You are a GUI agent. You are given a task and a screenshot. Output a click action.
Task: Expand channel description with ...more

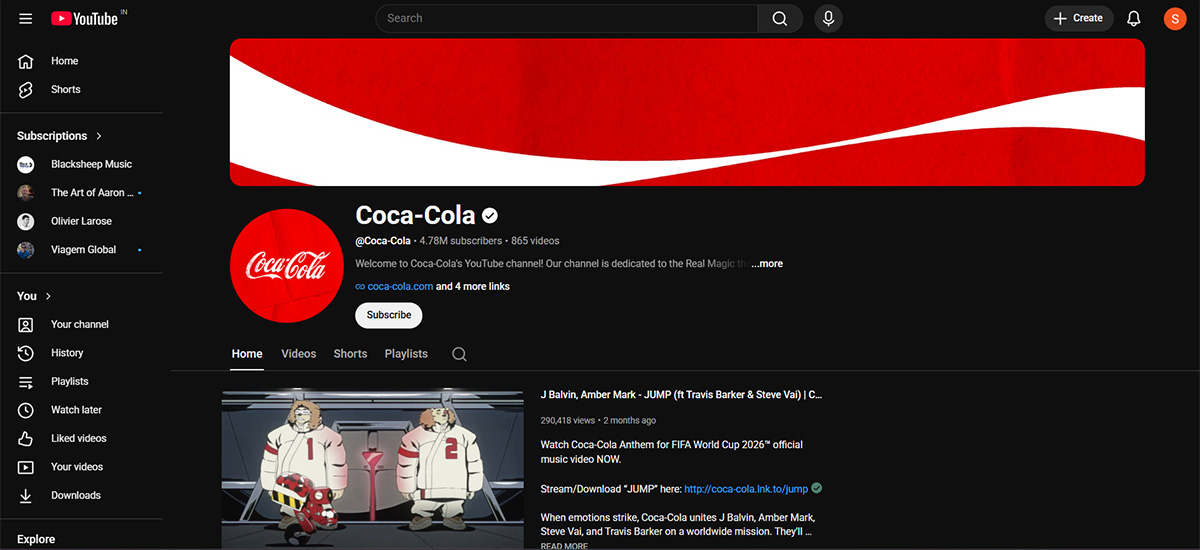(767, 264)
